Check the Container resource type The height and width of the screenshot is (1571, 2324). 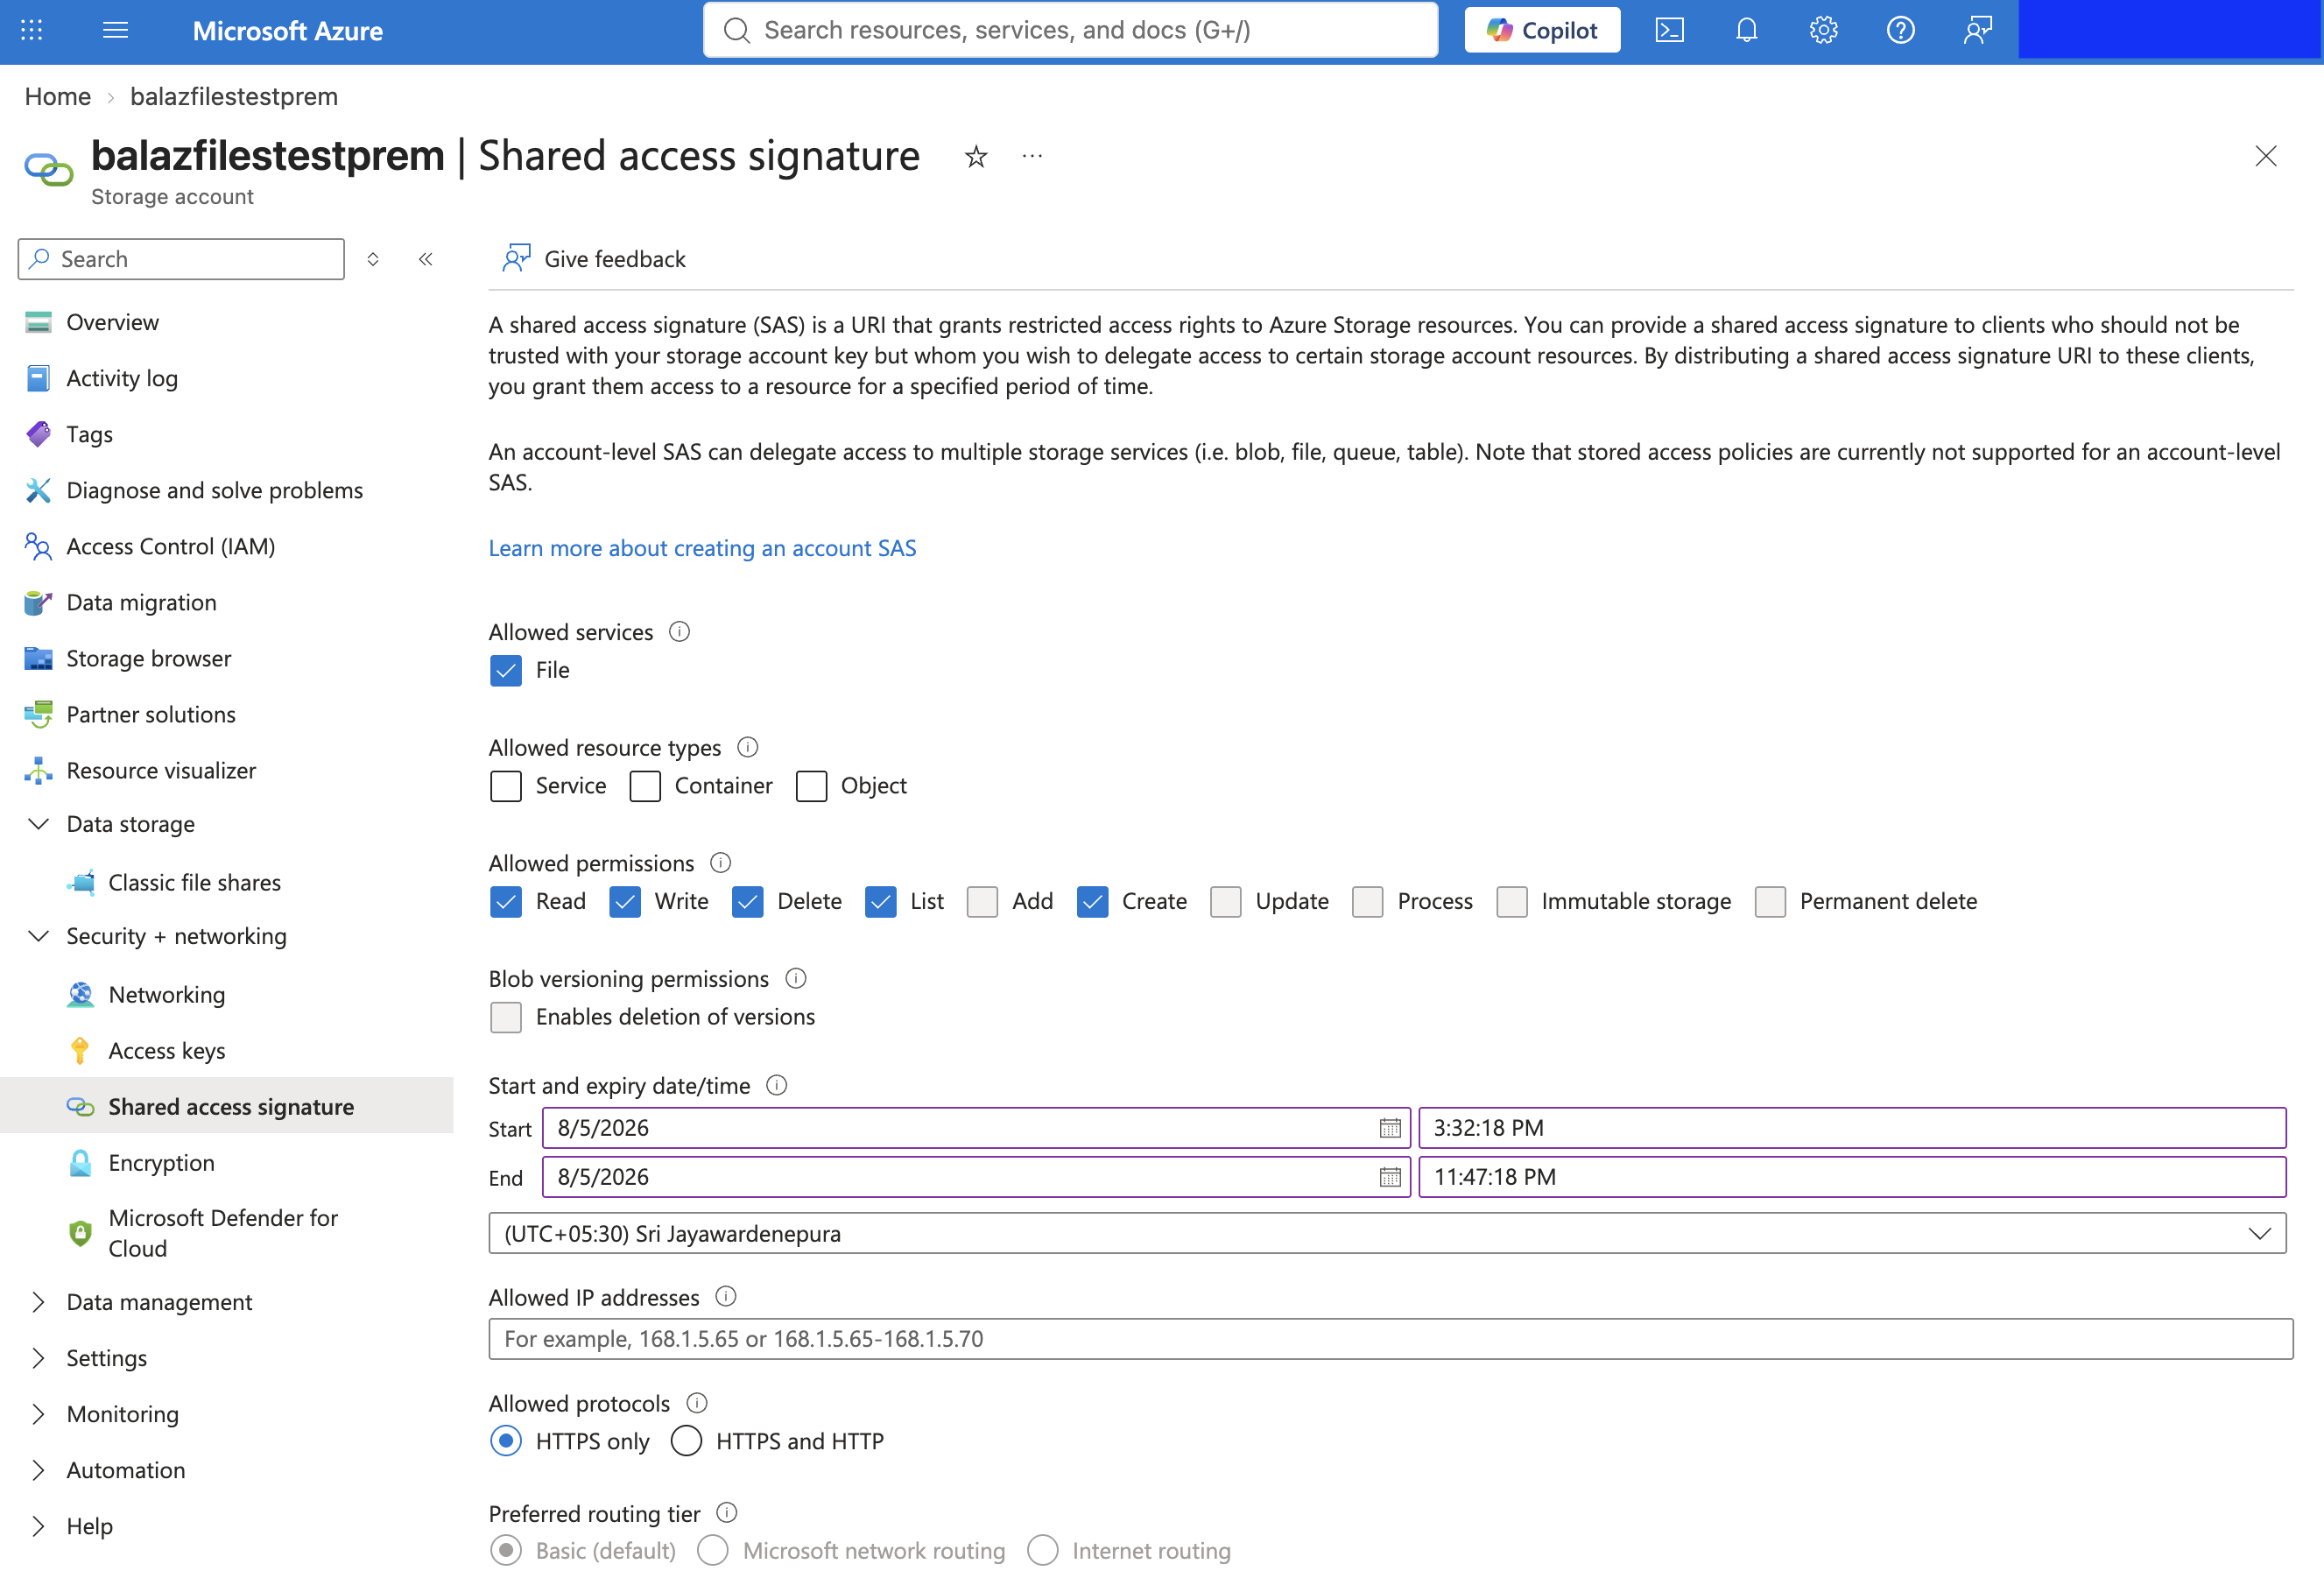tap(645, 786)
